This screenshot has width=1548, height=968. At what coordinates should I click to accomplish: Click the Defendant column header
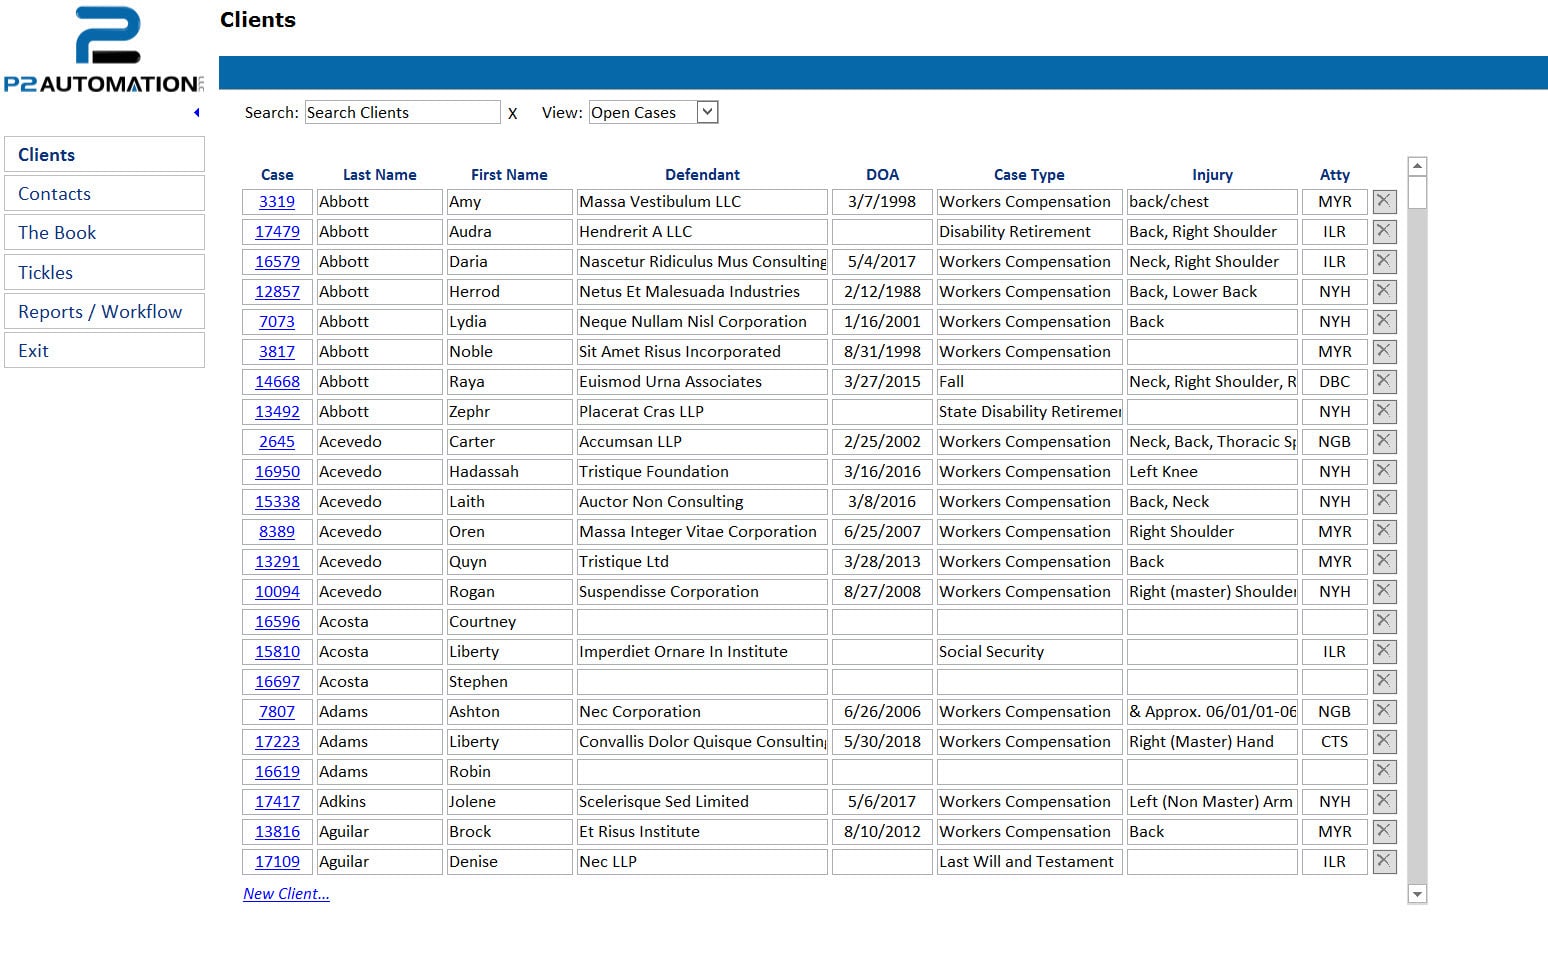[x=702, y=174]
